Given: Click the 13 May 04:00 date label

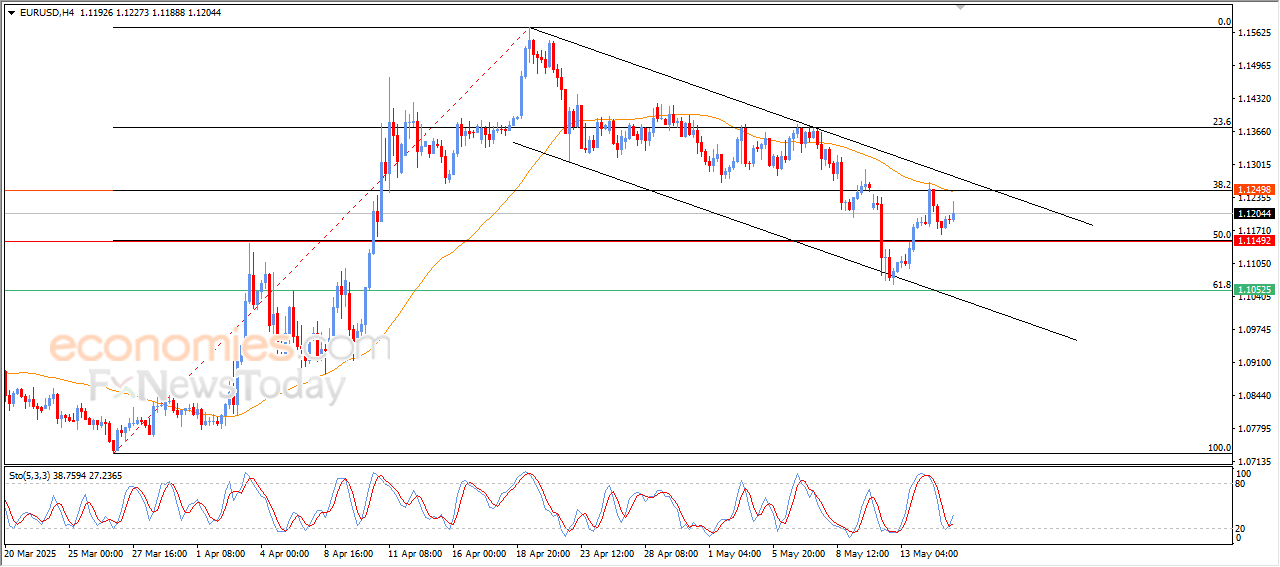Looking at the screenshot, I should tap(931, 552).
